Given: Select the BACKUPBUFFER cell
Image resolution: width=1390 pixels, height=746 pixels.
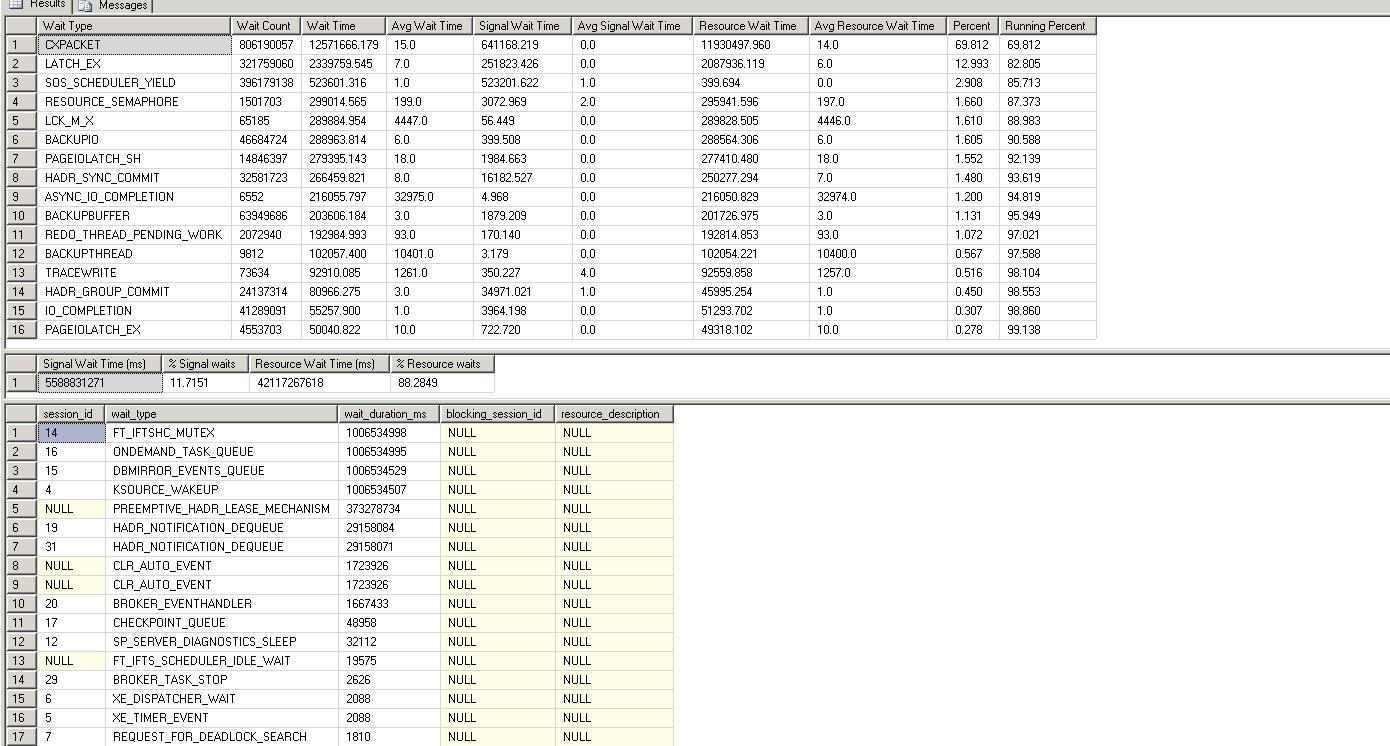Looking at the screenshot, I should click(134, 216).
